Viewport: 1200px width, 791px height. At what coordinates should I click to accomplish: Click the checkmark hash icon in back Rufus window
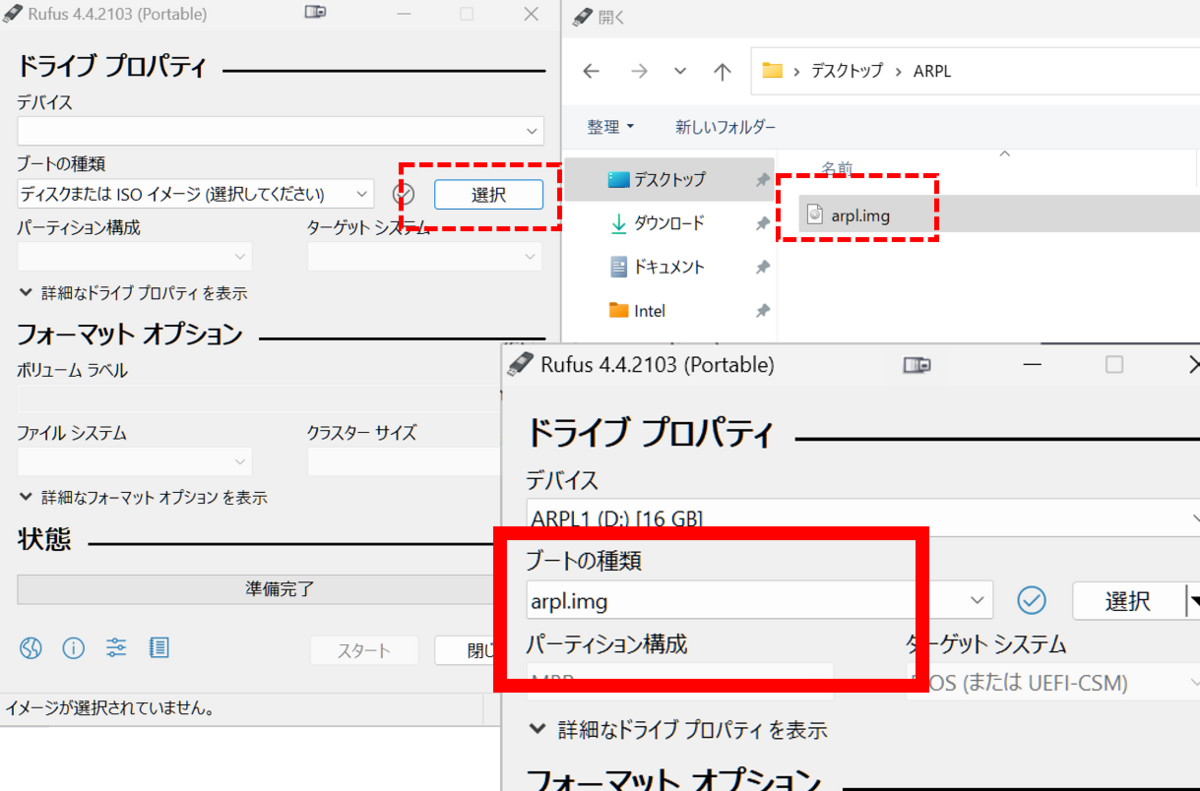(404, 194)
